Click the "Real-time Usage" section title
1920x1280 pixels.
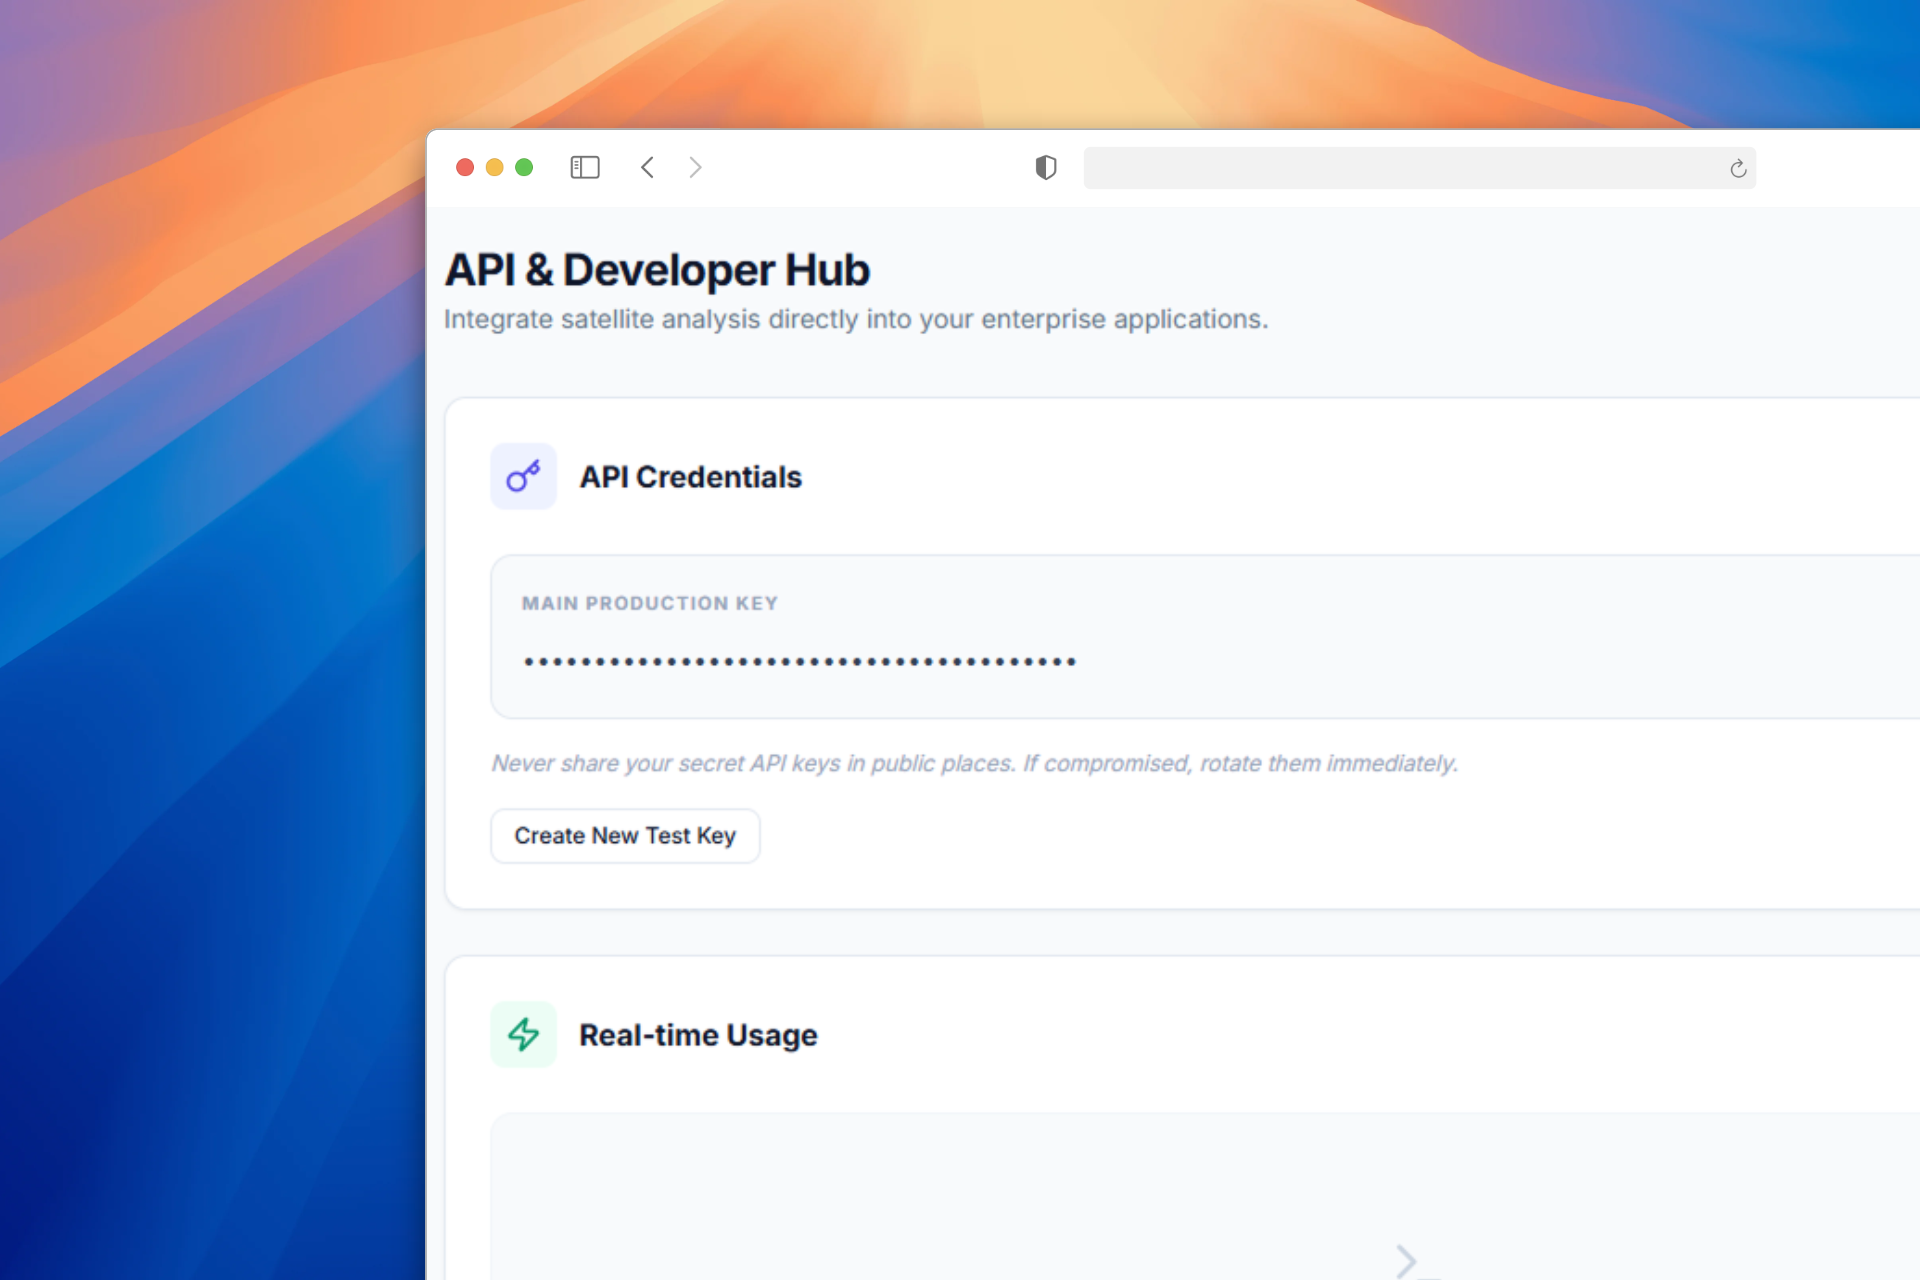(698, 1035)
